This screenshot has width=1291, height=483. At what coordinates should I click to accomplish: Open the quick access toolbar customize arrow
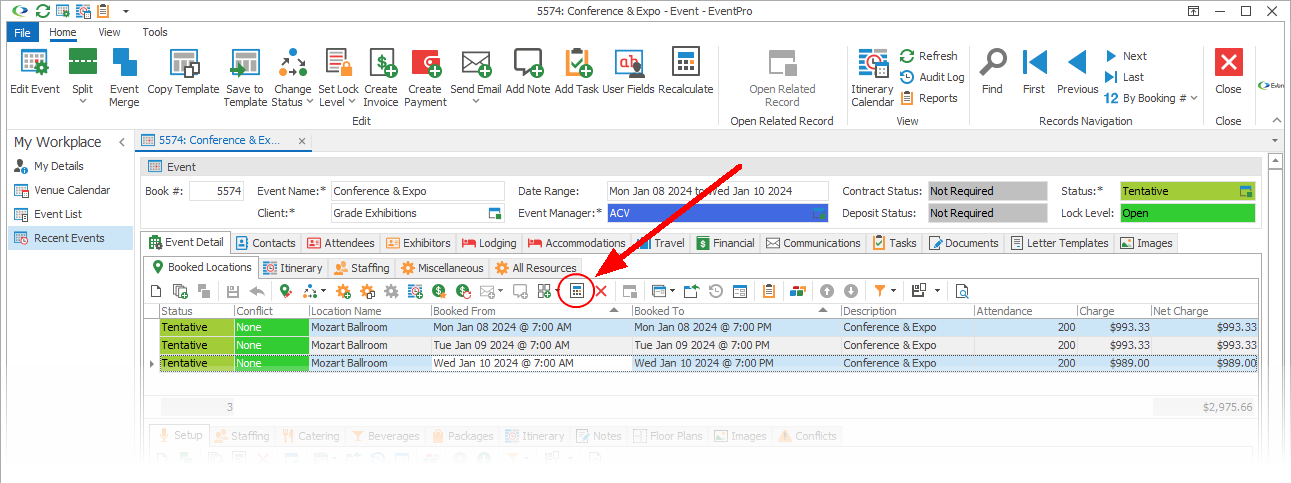click(126, 12)
